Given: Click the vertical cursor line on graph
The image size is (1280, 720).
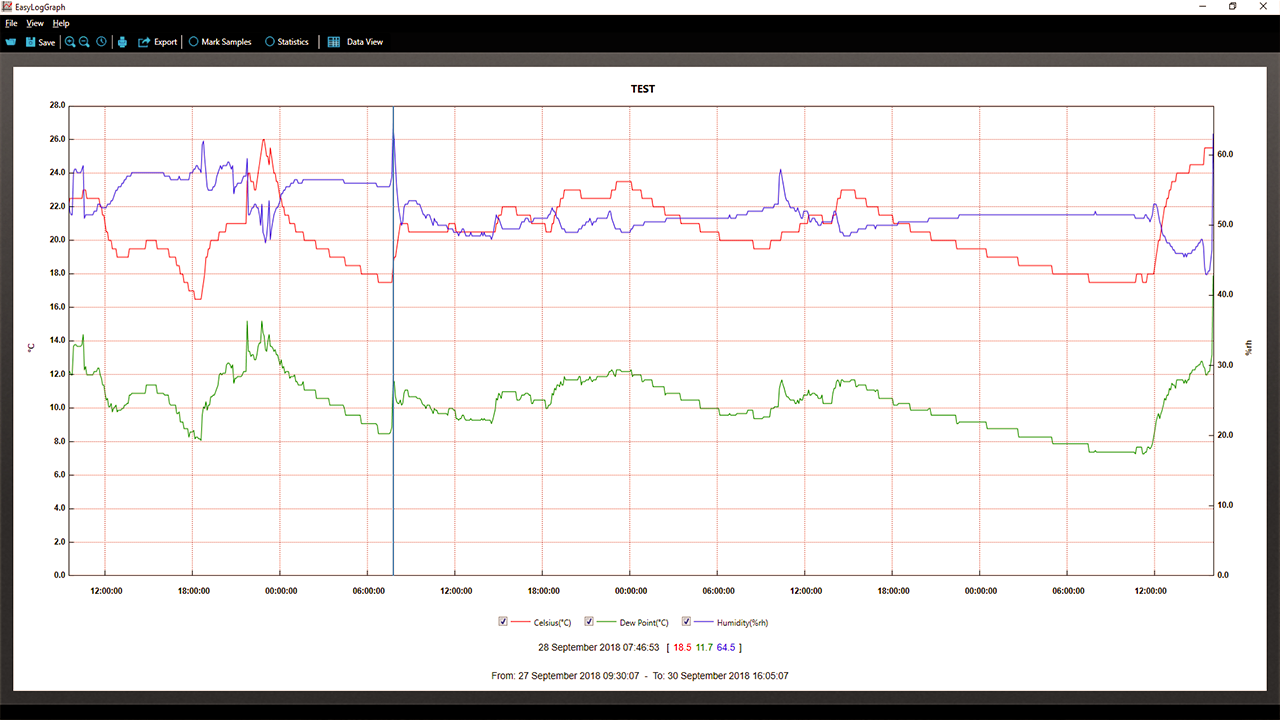Looking at the screenshot, I should tap(393, 340).
